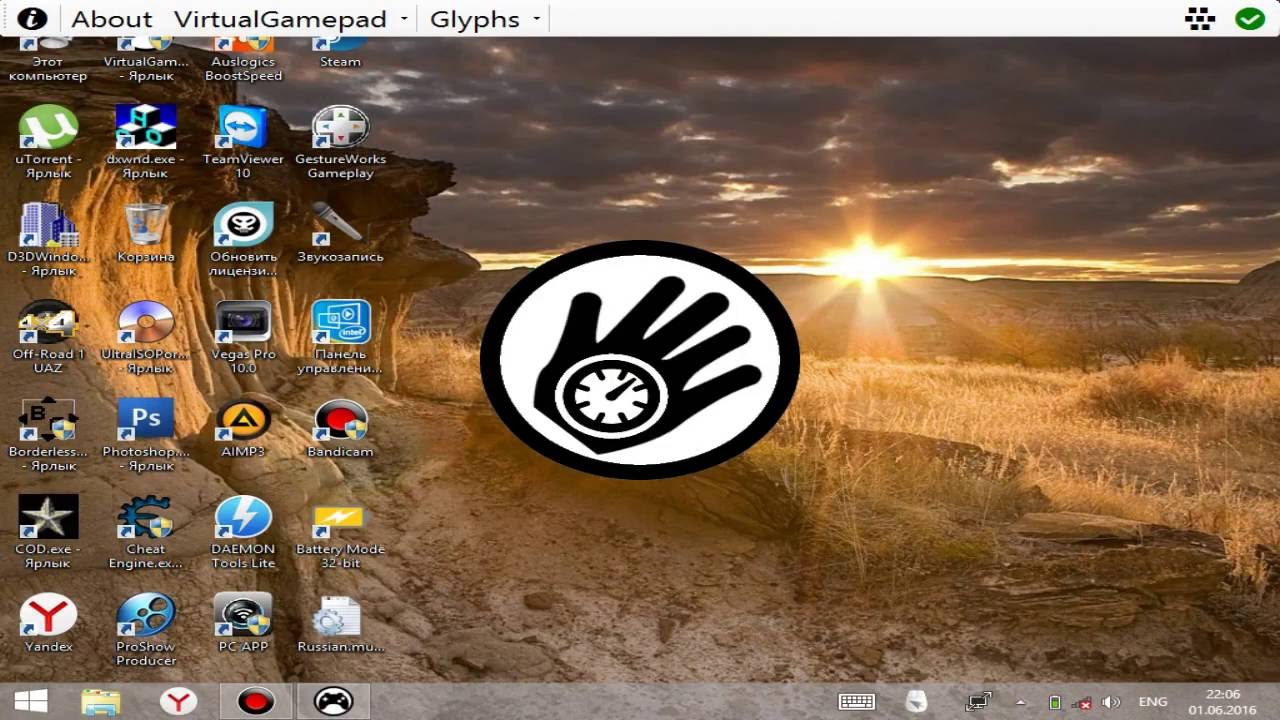Viewport: 1280px width, 720px height.
Task: Expand the VirtualGamepad dropdown arrow
Action: 404,19
